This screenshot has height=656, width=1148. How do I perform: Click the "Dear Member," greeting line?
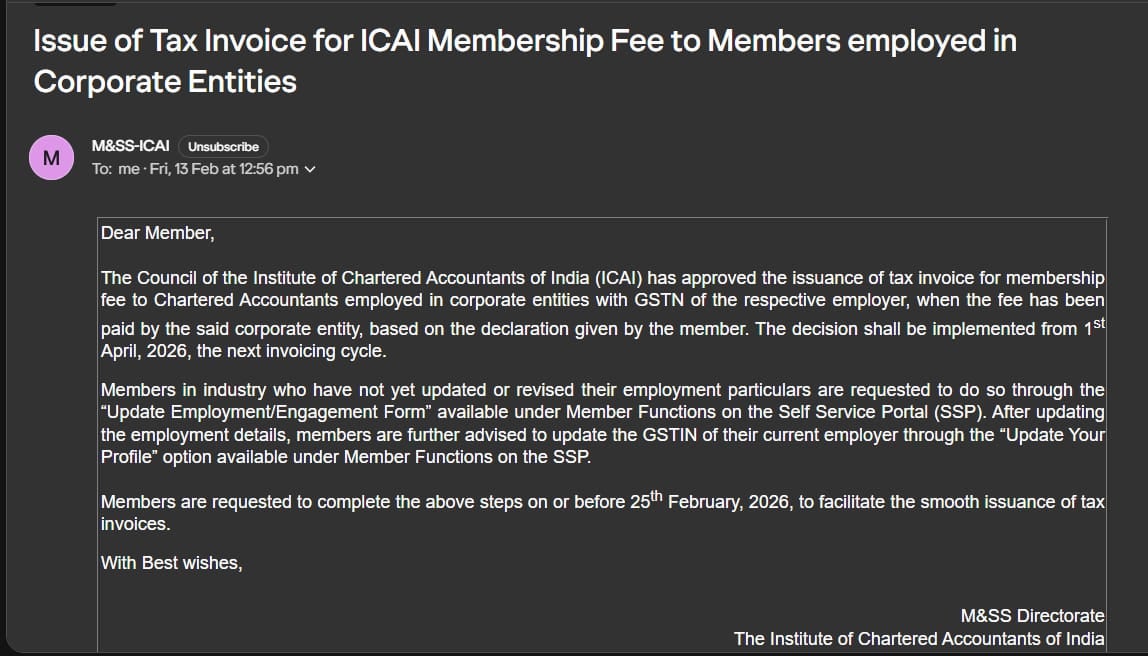point(157,233)
